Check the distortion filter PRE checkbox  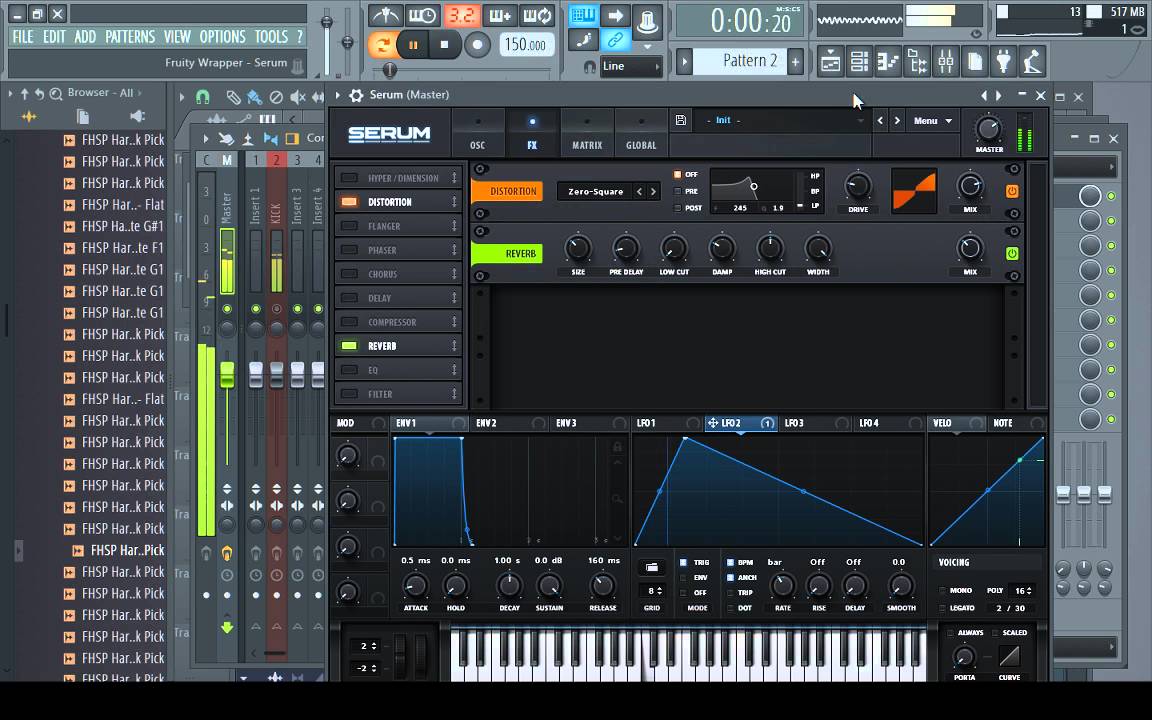point(677,191)
